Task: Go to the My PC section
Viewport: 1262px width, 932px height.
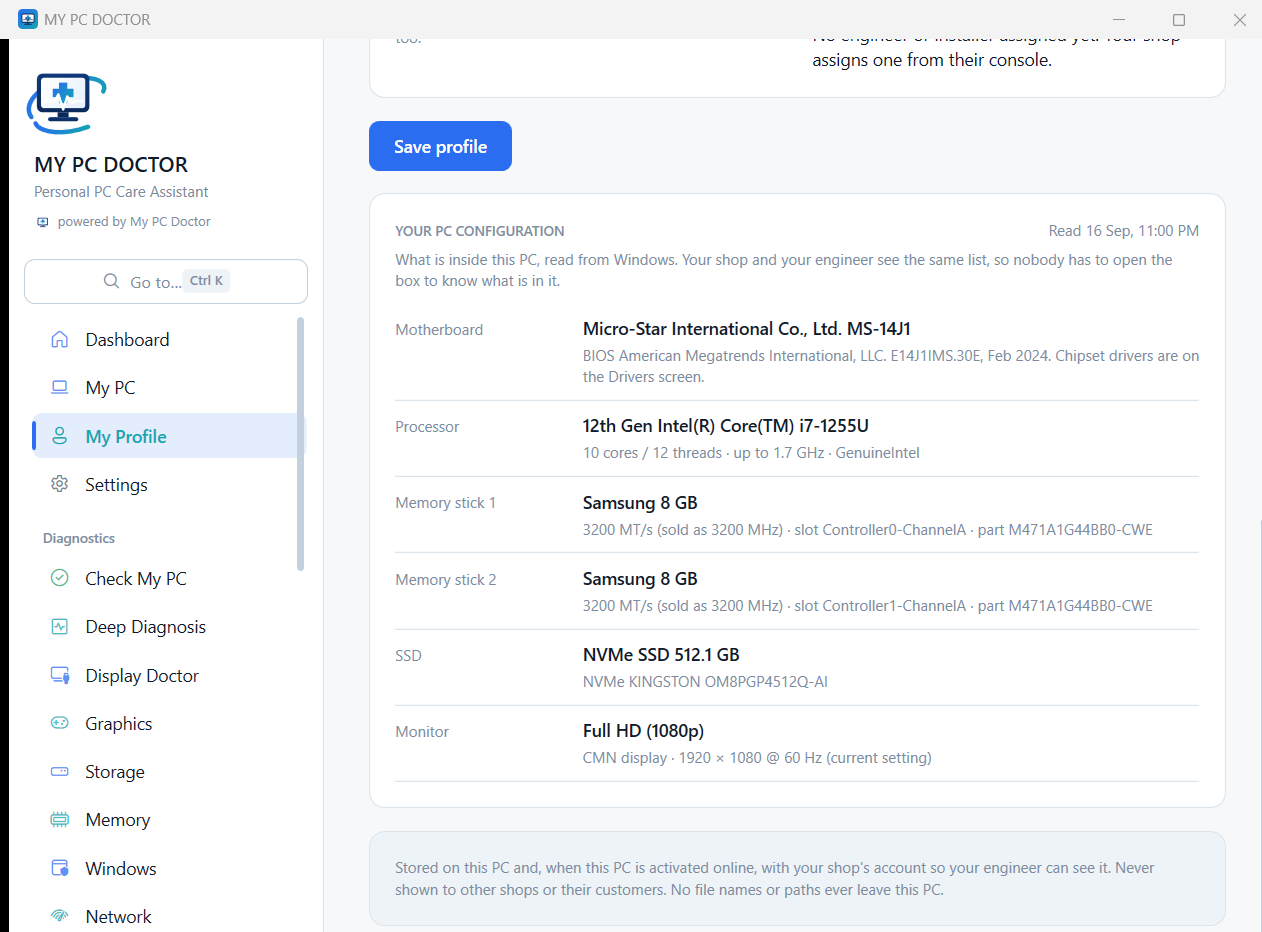Action: [166, 387]
